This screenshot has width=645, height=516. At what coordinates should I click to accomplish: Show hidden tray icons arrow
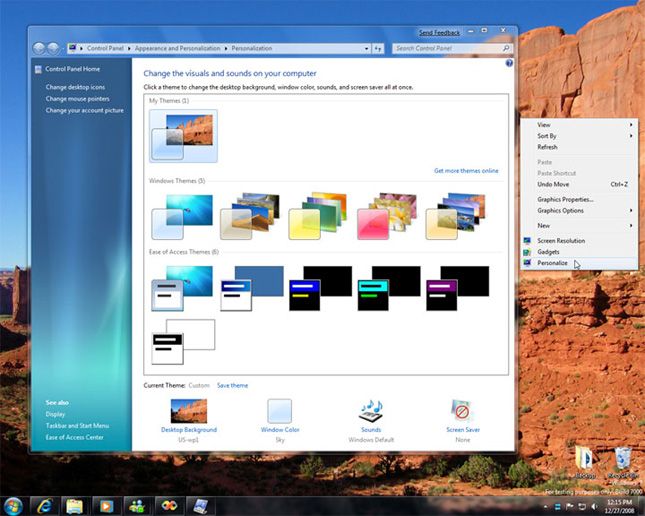(546, 507)
